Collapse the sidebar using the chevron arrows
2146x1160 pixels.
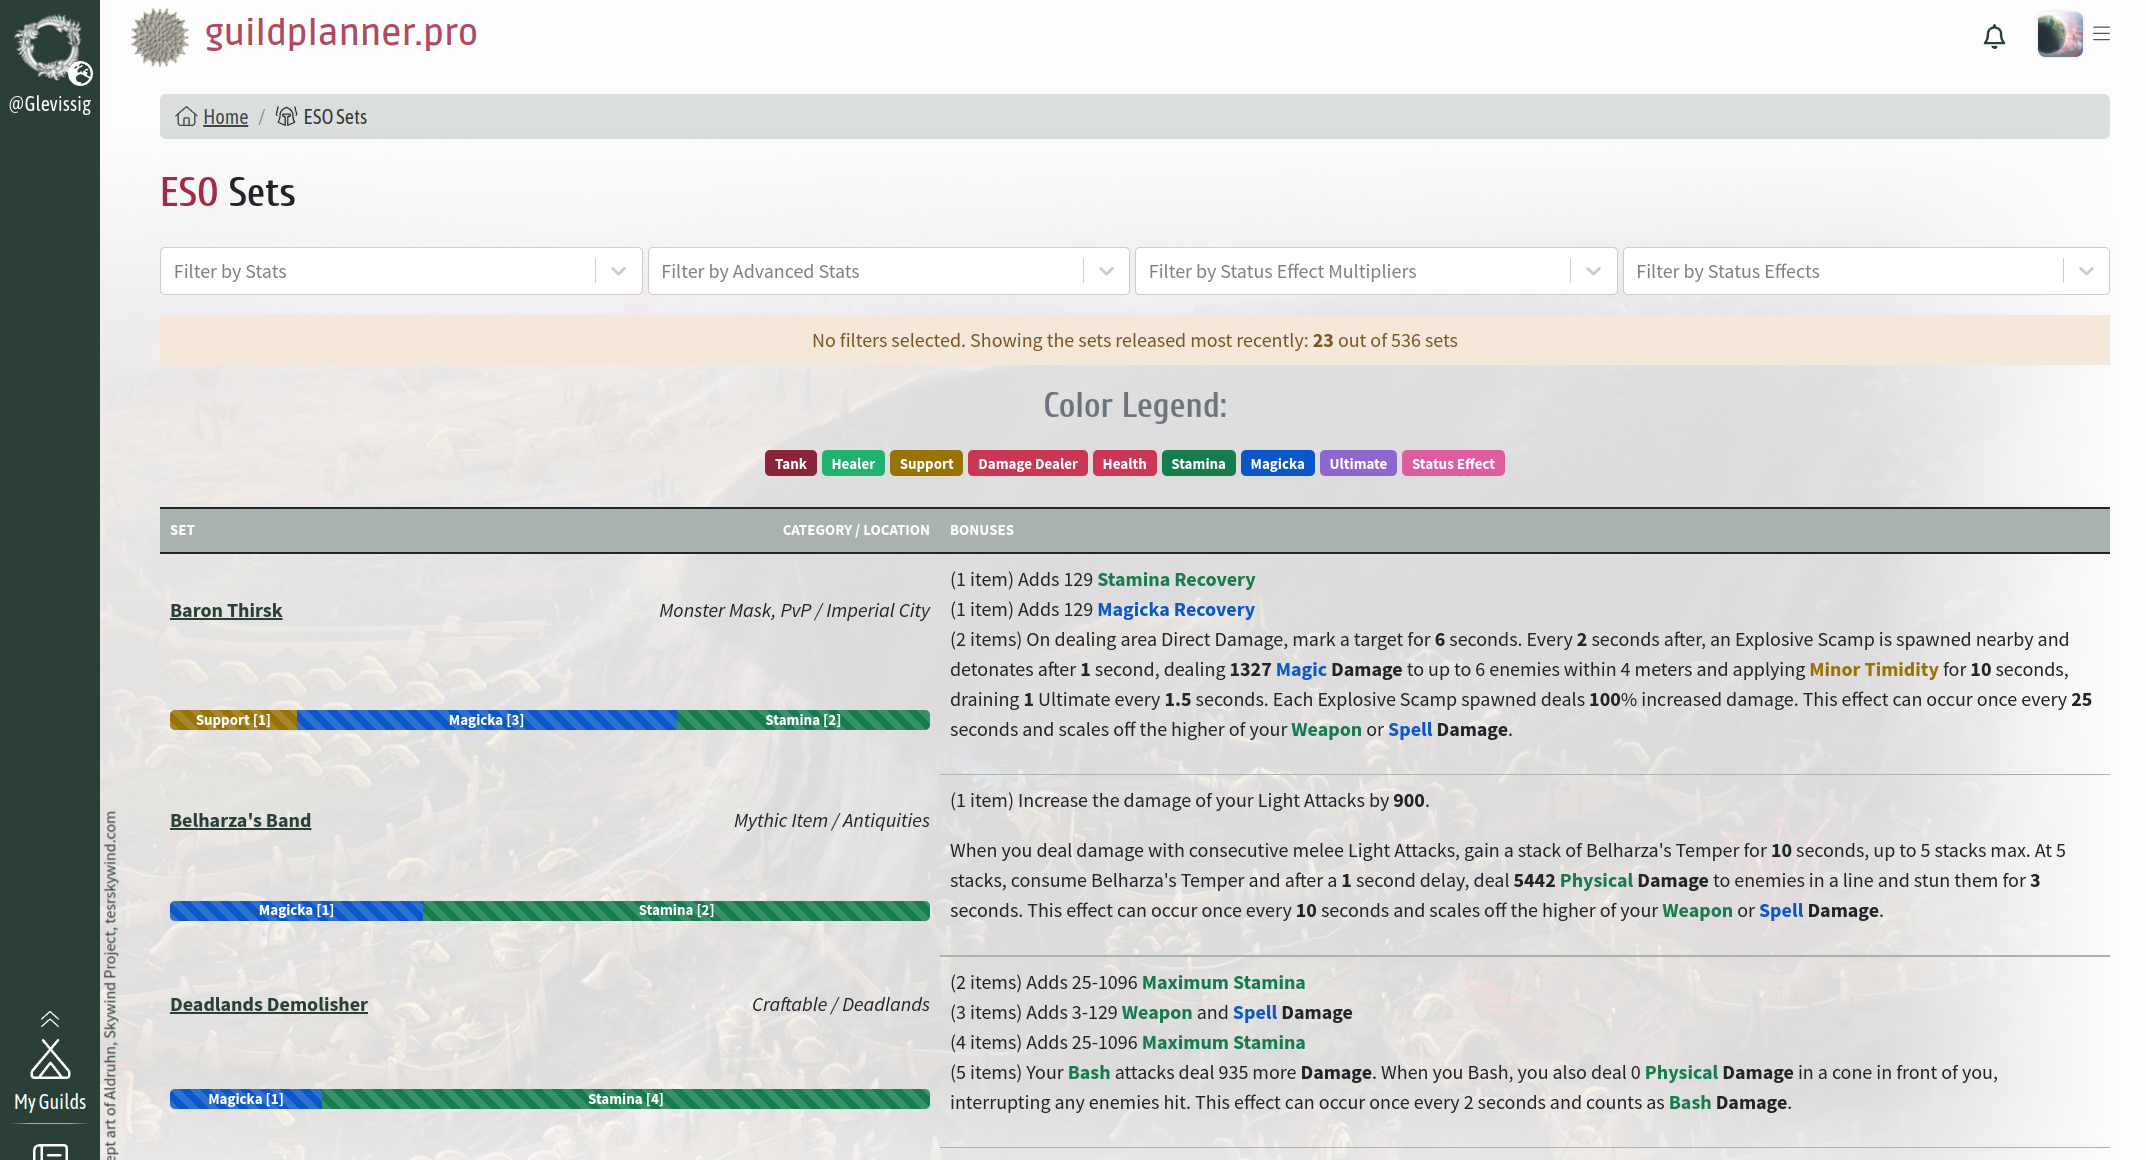click(x=49, y=1019)
